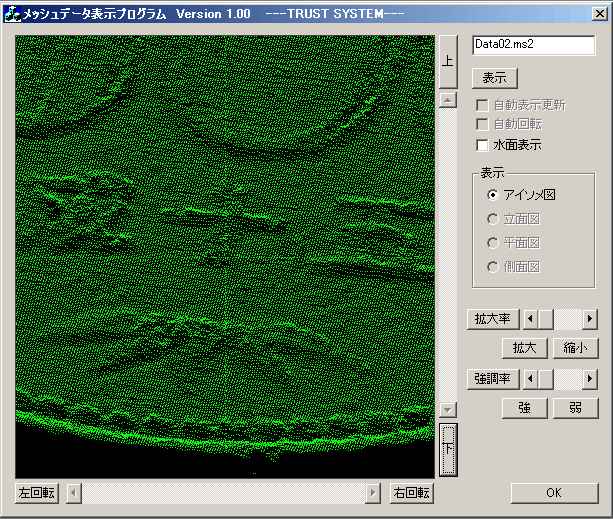Enable the 水面表示 checkbox
The image size is (613, 519).
[482, 145]
